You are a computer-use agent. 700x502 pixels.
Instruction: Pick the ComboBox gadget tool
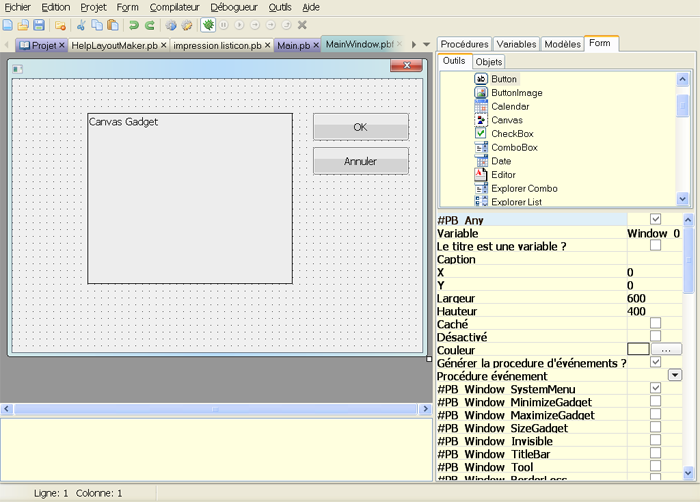pos(513,148)
